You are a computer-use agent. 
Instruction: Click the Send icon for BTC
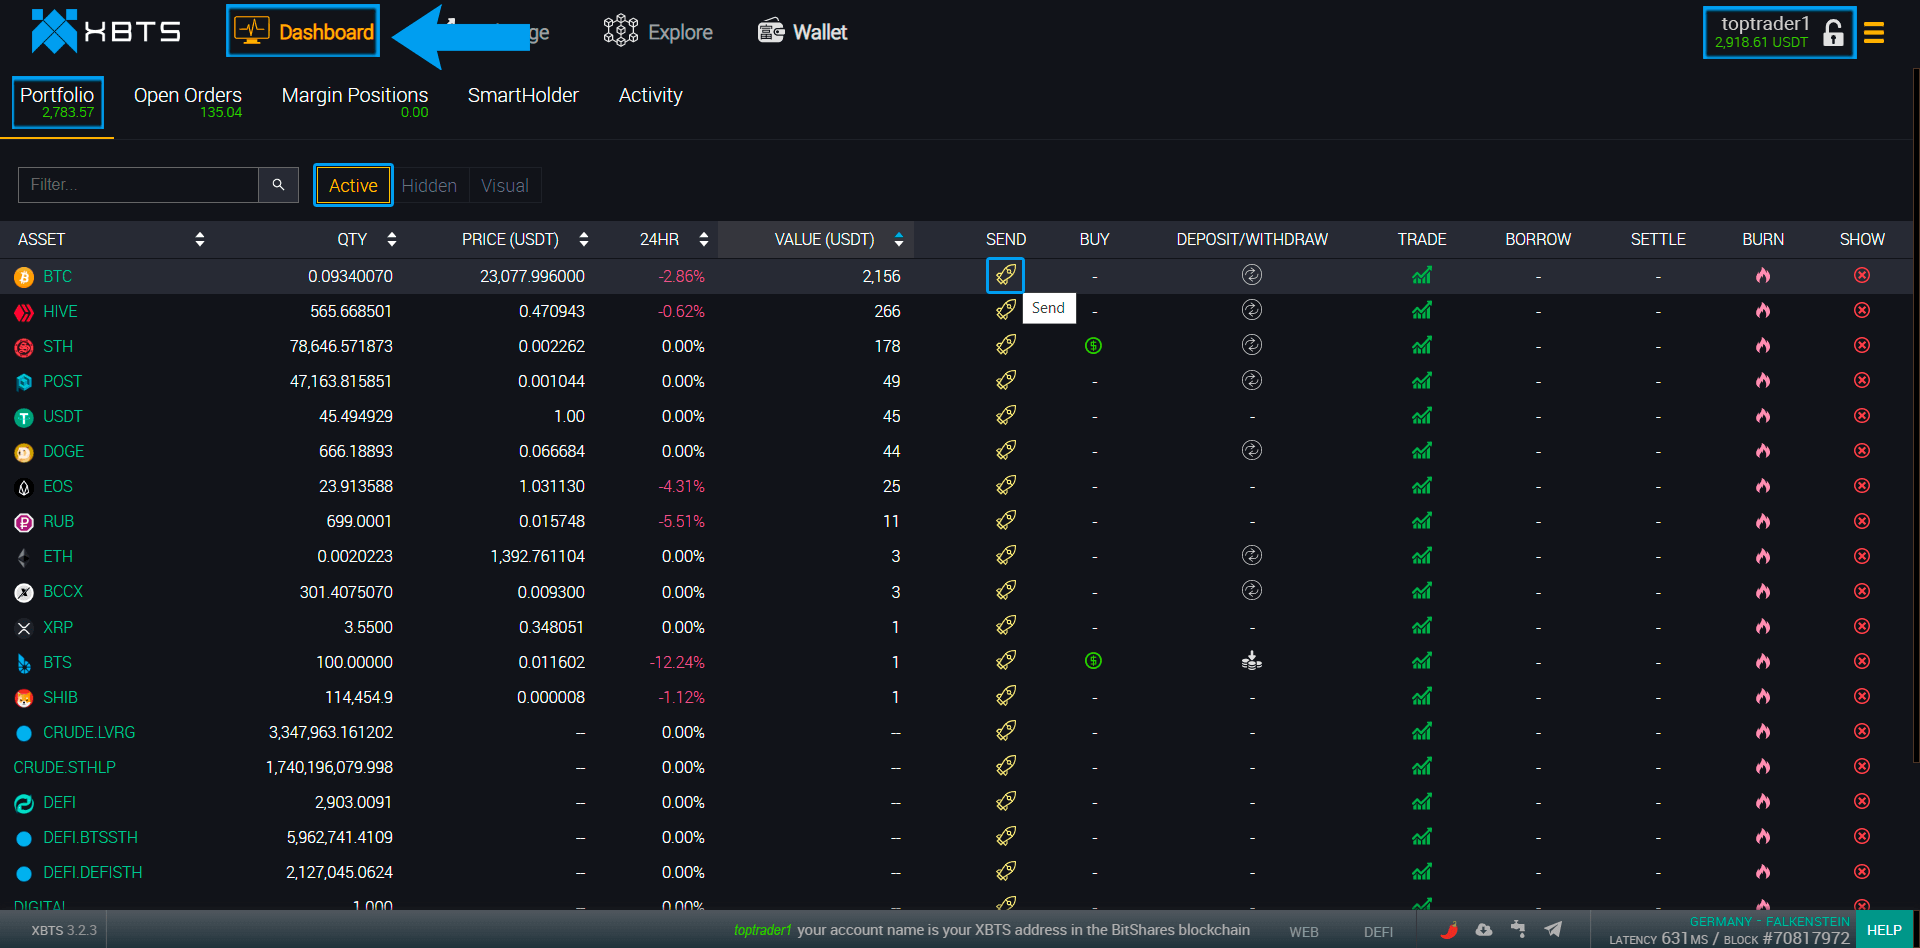(1006, 275)
